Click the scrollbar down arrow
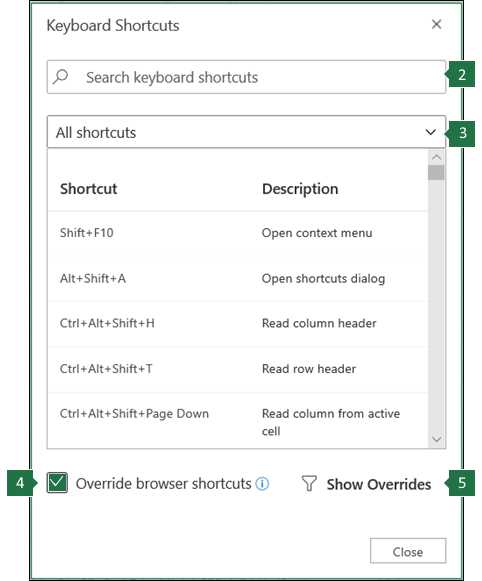This screenshot has width=482, height=581. [x=436, y=439]
